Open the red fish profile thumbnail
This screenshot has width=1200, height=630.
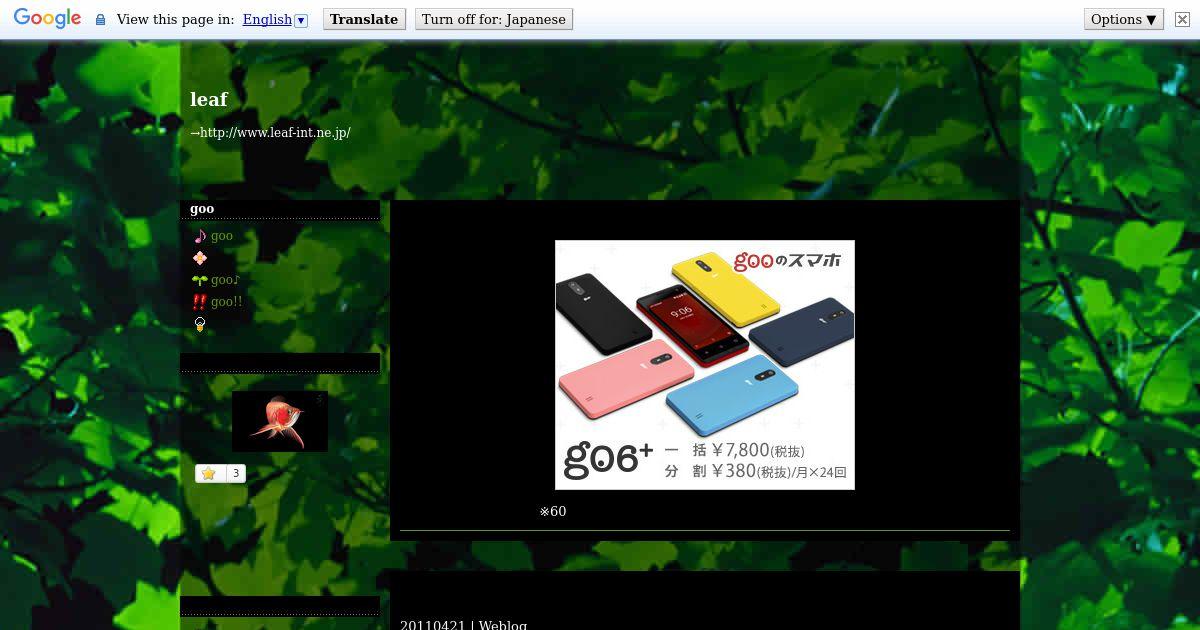[x=280, y=421]
